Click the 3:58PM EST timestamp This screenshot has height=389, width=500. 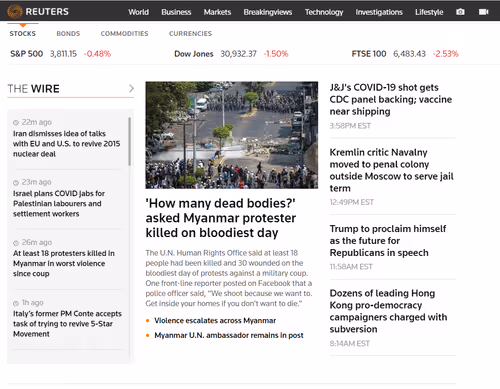(x=350, y=126)
